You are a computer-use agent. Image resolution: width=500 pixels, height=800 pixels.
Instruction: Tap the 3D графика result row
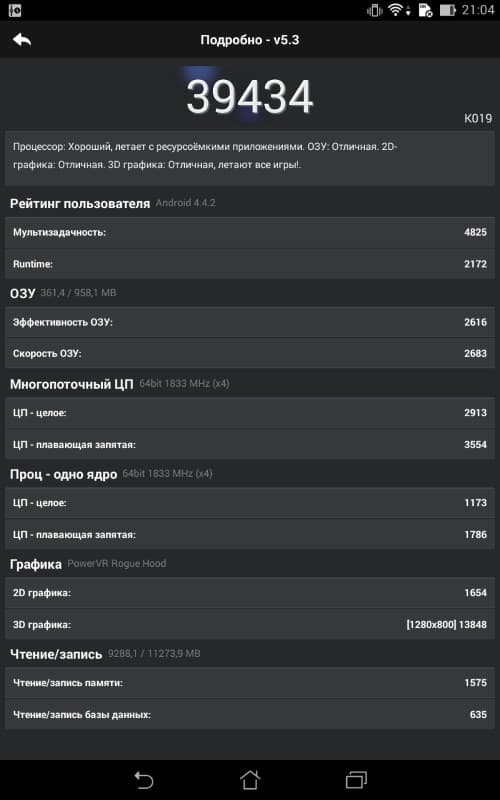tap(250, 624)
